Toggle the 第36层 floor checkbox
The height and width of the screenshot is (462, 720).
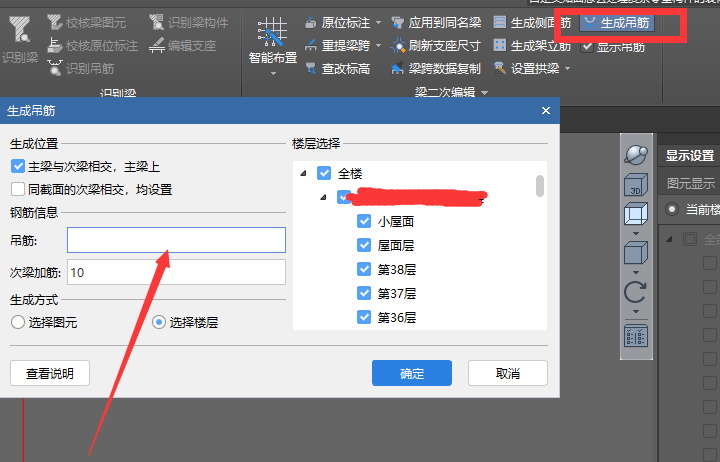point(364,316)
